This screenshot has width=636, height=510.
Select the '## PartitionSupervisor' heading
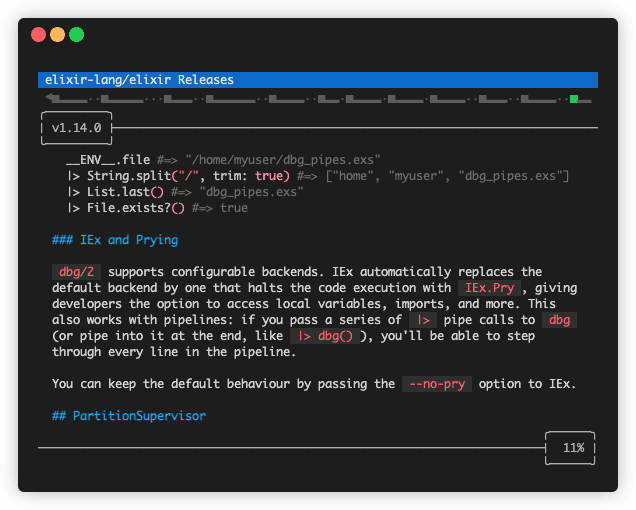click(129, 416)
